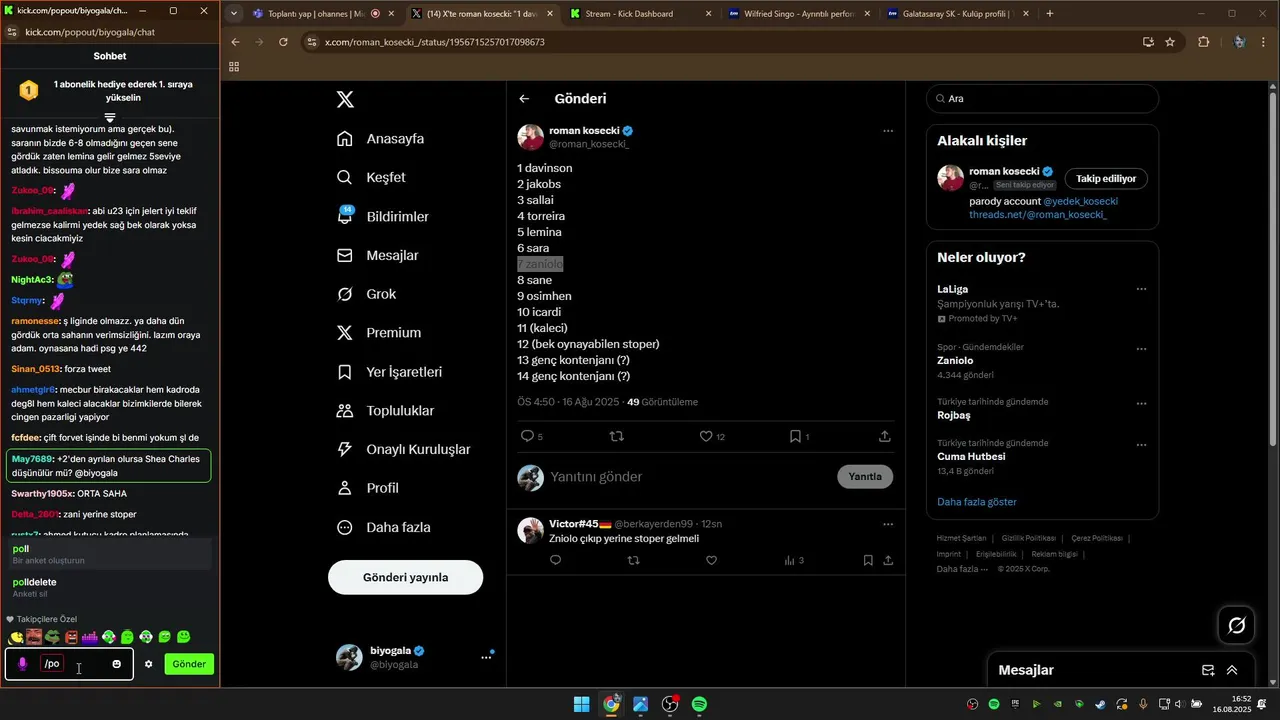The image size is (1280, 720).
Task: Open a new Chrome tab
Action: (x=1049, y=14)
